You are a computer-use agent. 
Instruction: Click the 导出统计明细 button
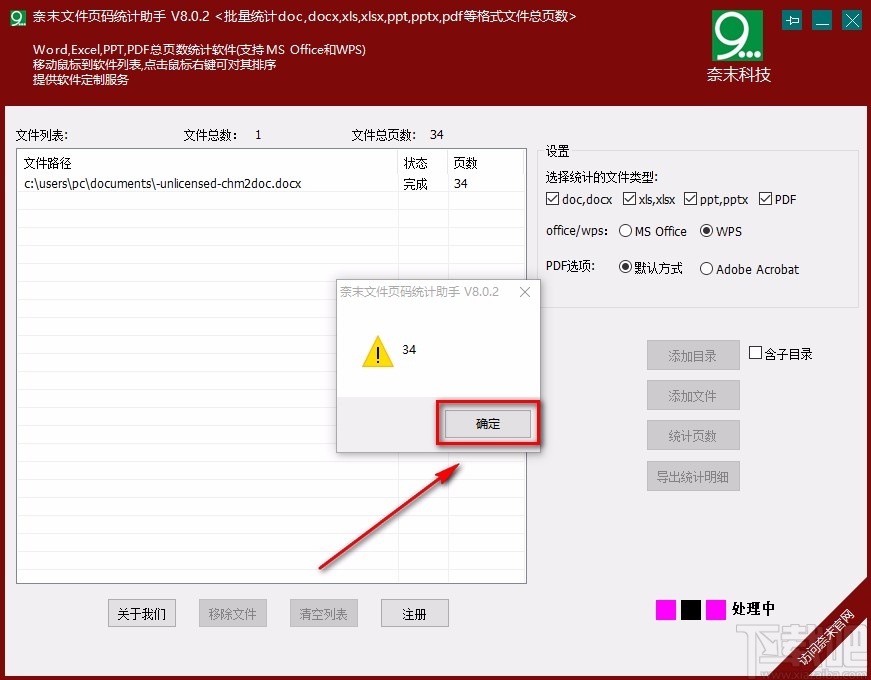pyautogui.click(x=693, y=476)
